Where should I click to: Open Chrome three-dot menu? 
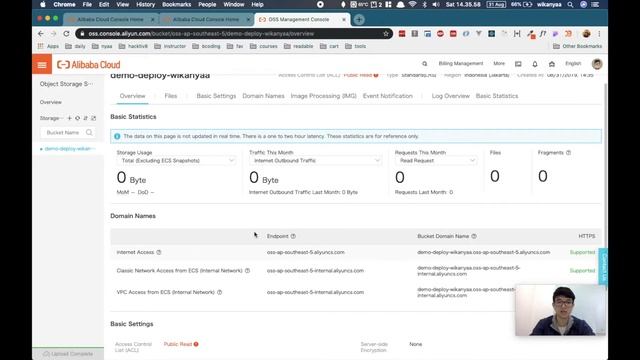599,33
